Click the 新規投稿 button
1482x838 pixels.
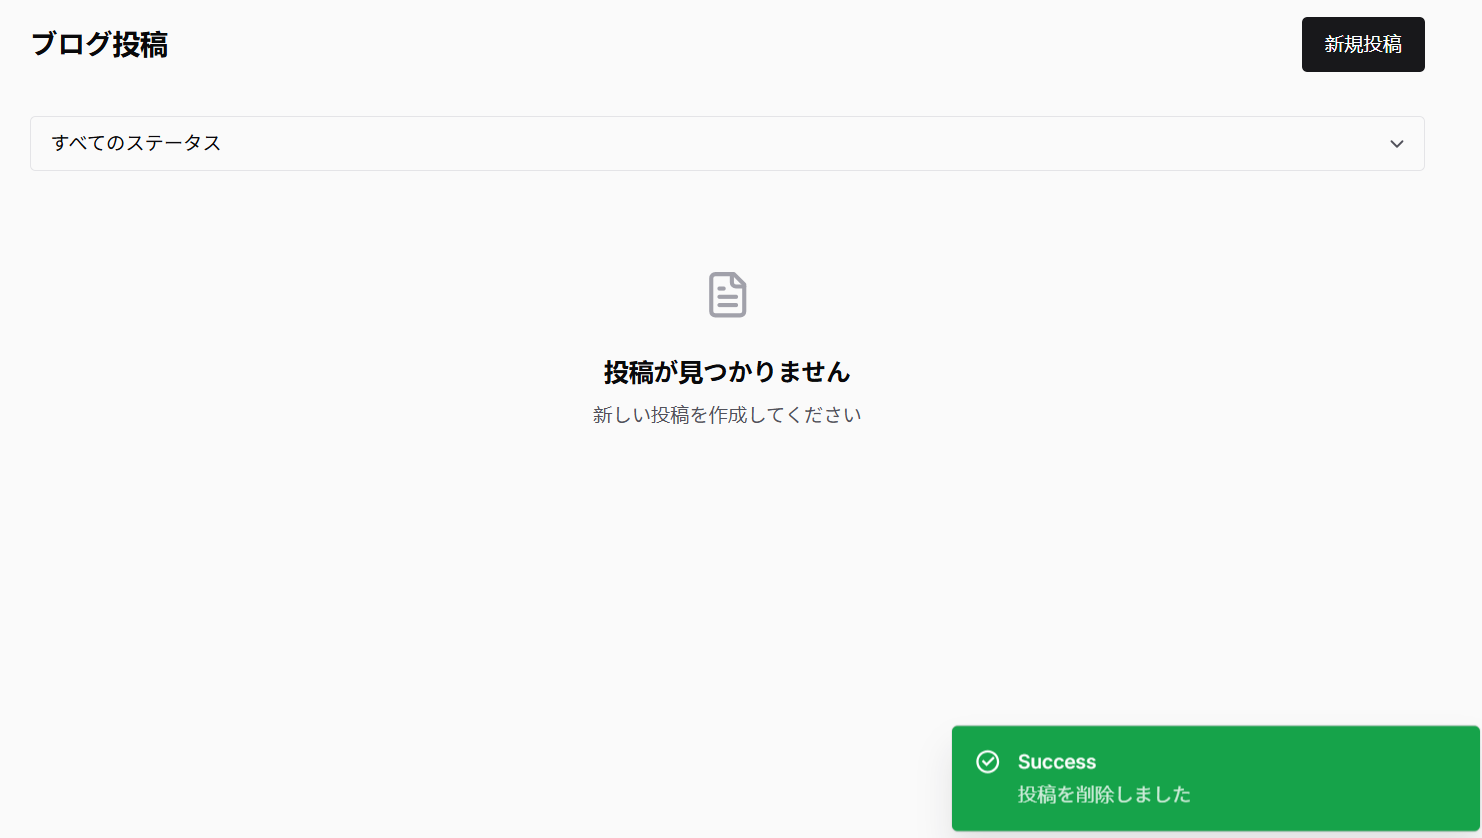1363,44
